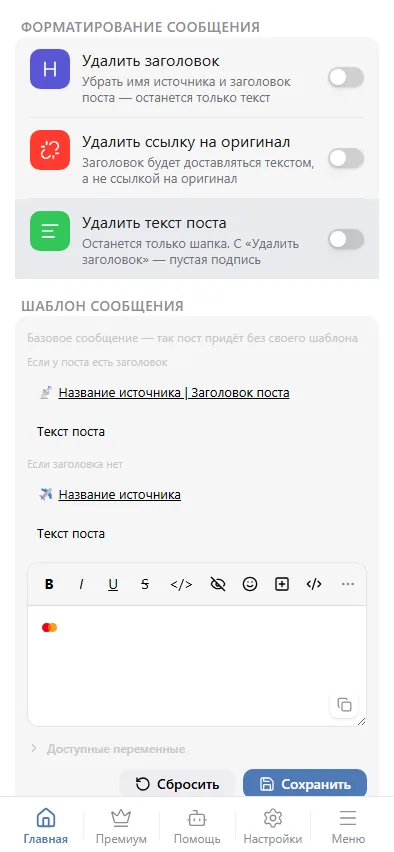Click the Если заголовка нет label
This screenshot has width=394, height=852.
75,465
